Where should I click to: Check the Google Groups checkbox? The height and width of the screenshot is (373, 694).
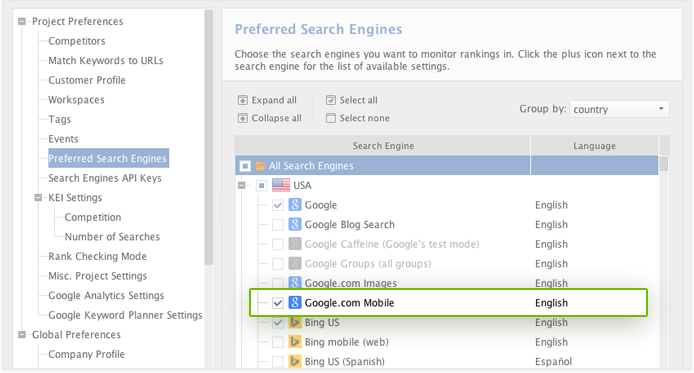(x=278, y=264)
